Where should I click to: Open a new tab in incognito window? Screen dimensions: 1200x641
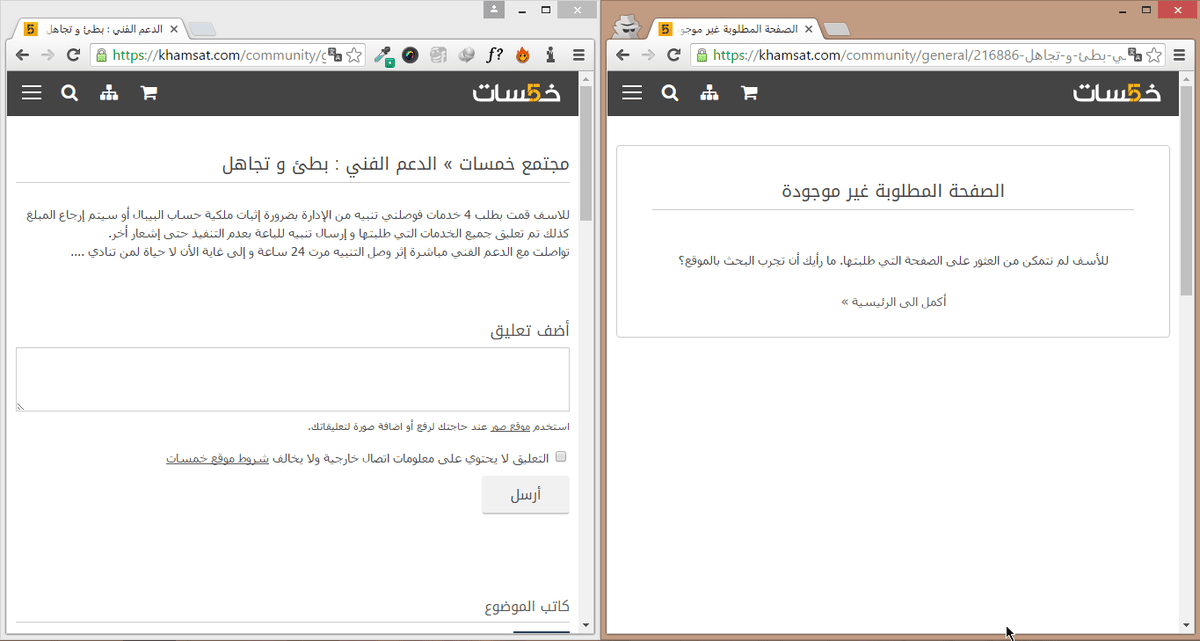(x=838, y=29)
